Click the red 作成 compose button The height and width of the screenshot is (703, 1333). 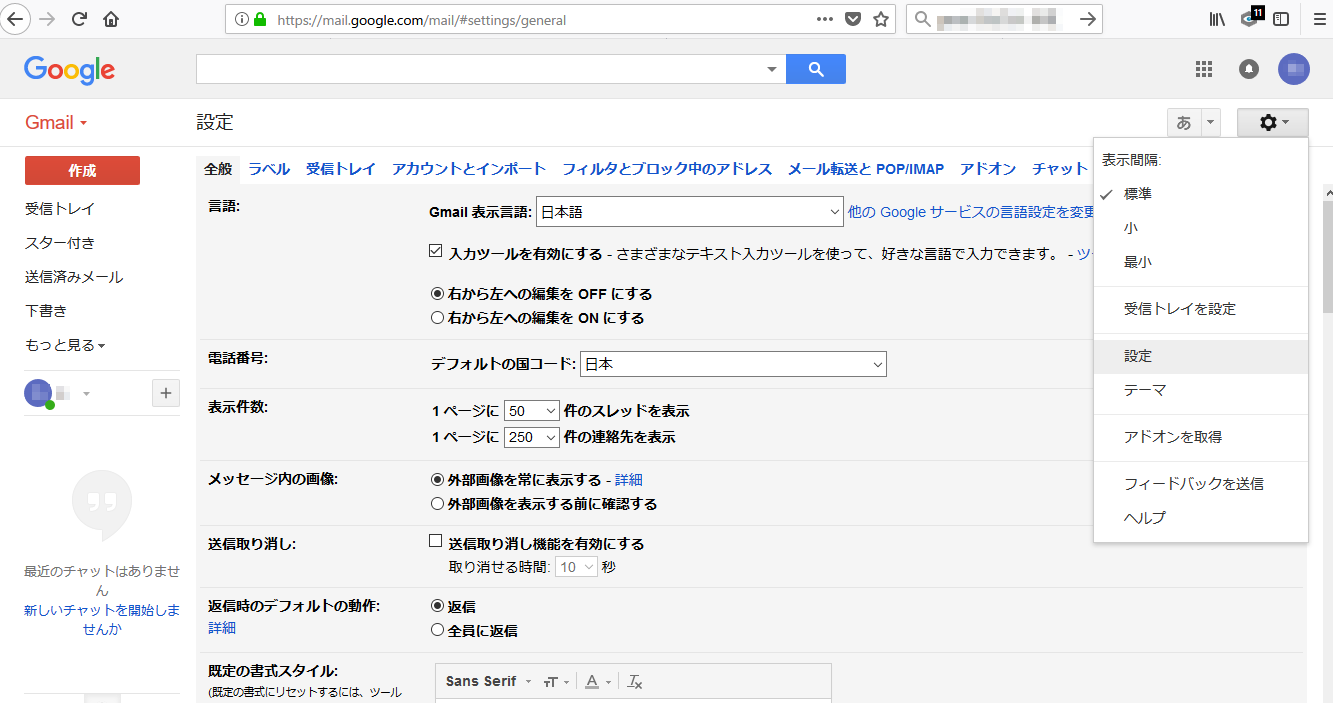tap(82, 171)
